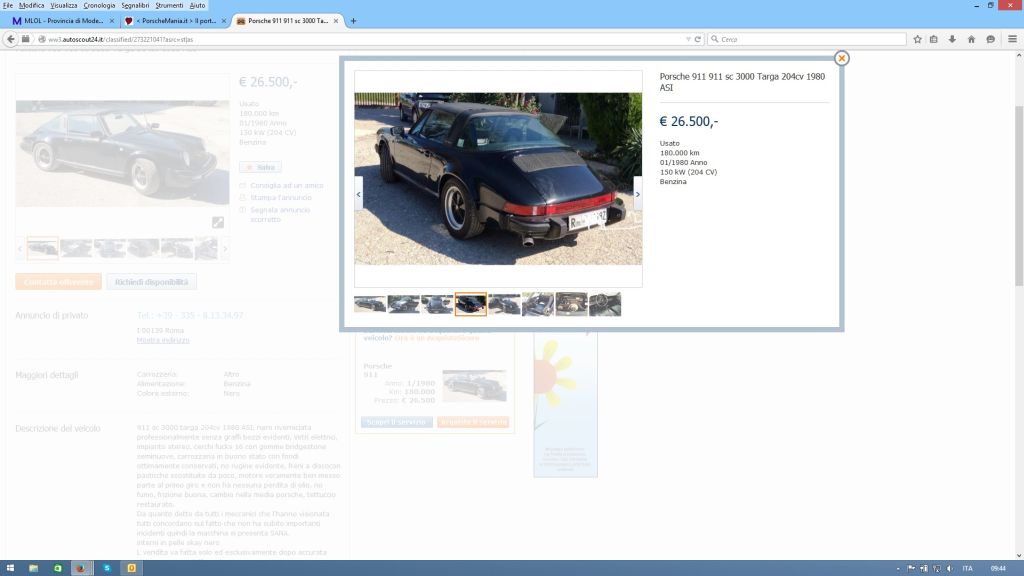Open the chat bubble toolbar icon
Screen dimensions: 1024x576
991,39
